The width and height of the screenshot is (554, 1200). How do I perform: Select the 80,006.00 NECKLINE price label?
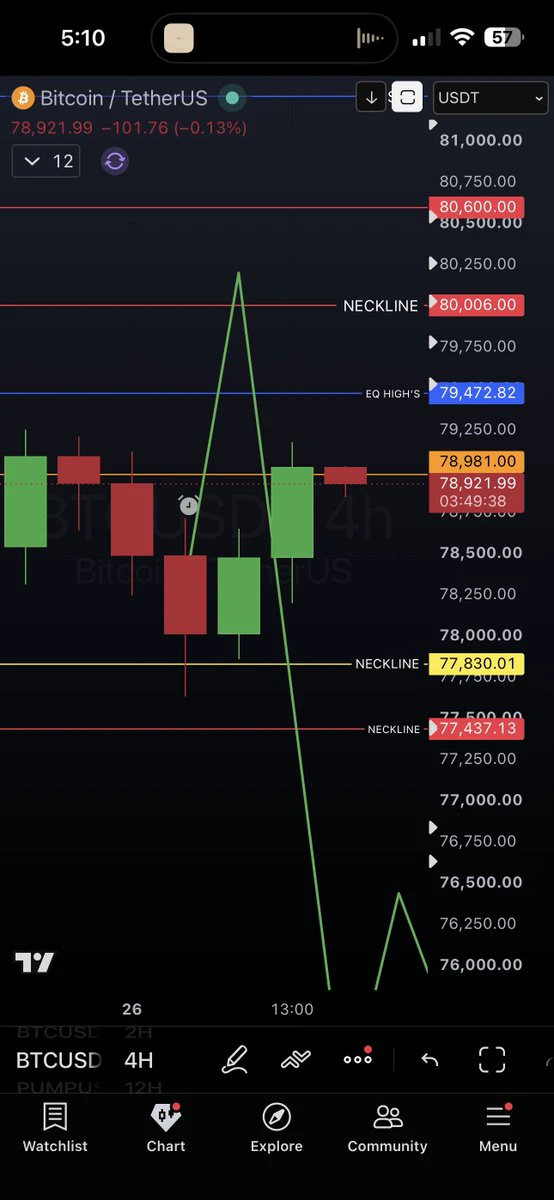coord(476,305)
